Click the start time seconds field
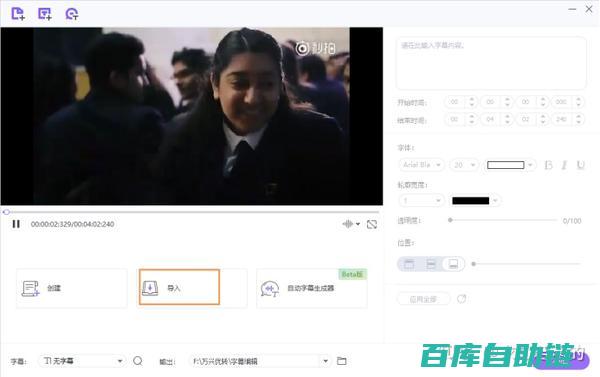 pos(525,102)
